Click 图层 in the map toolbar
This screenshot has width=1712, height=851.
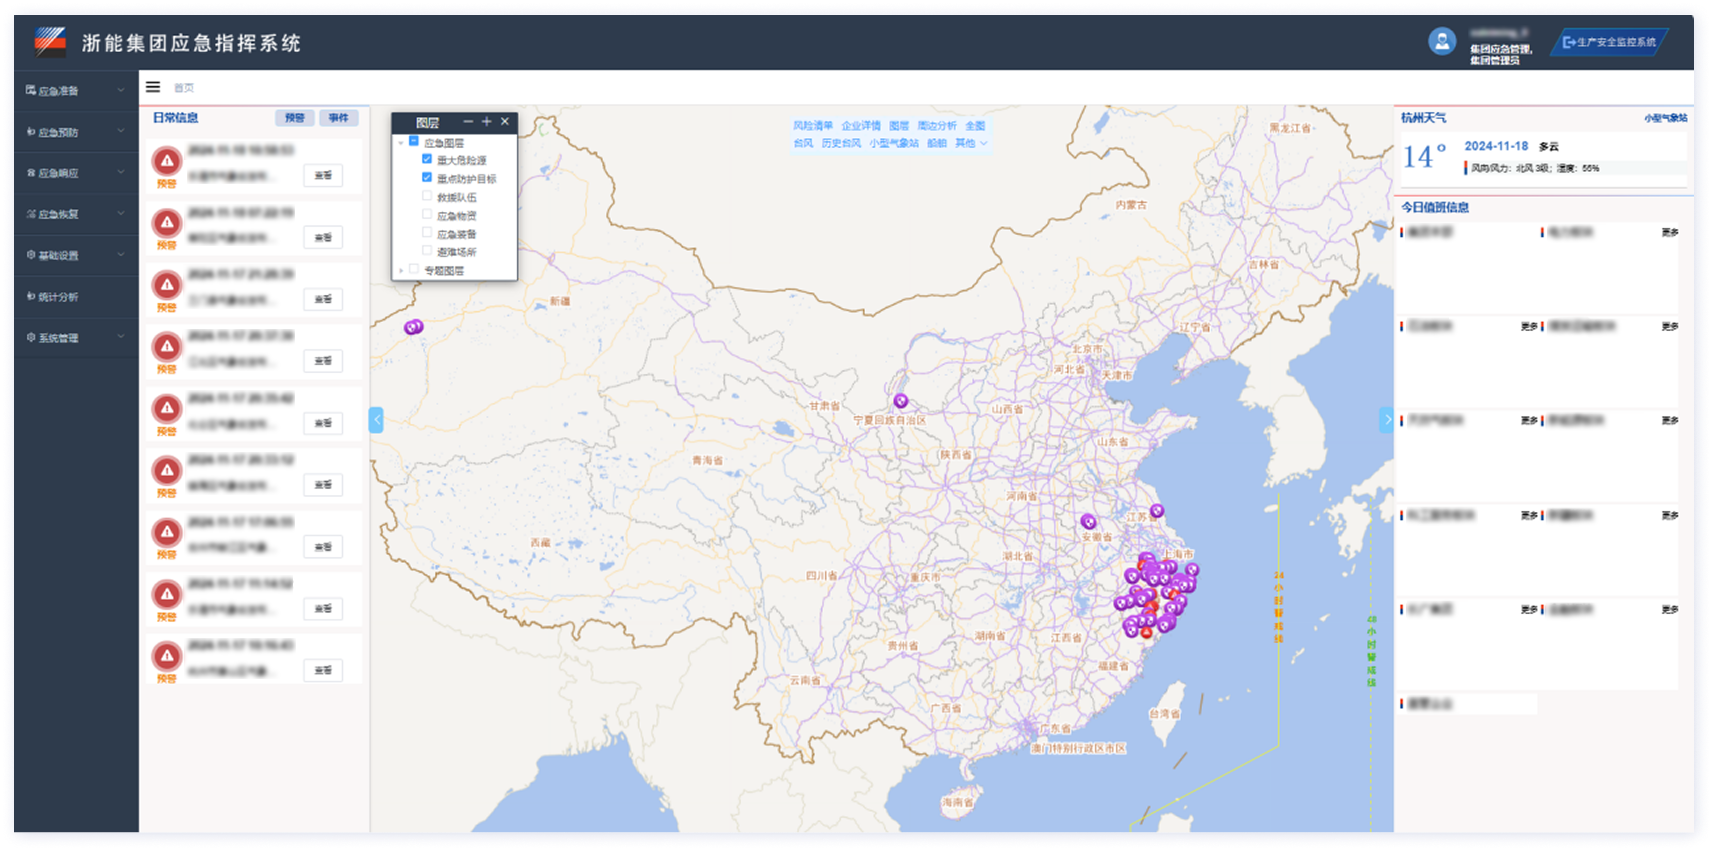pyautogui.click(x=899, y=125)
